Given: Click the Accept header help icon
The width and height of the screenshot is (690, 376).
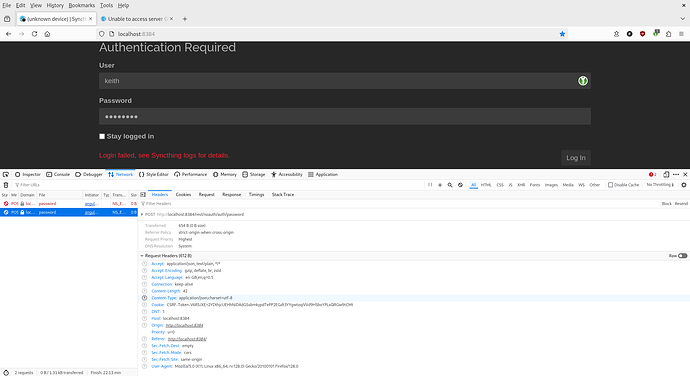Looking at the screenshot, I should 144,264.
